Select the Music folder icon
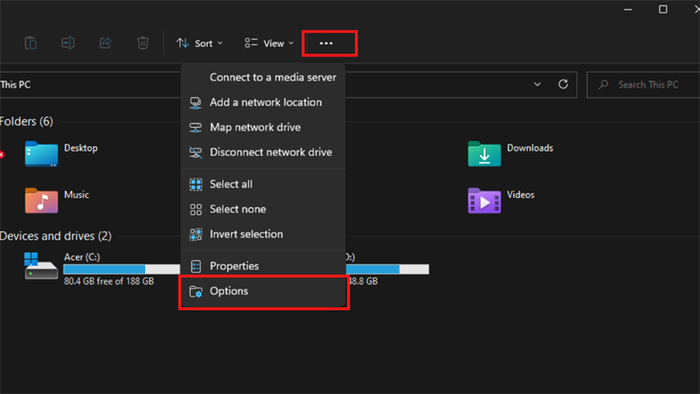Image resolution: width=700 pixels, height=394 pixels. (42, 201)
